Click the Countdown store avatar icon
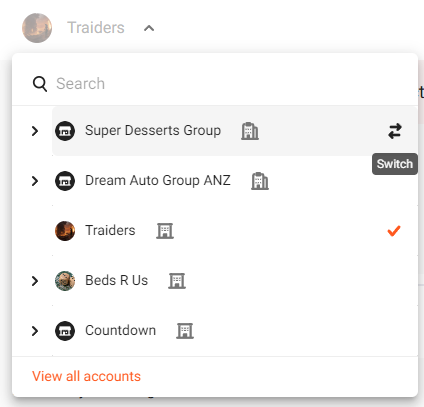 (x=65, y=331)
